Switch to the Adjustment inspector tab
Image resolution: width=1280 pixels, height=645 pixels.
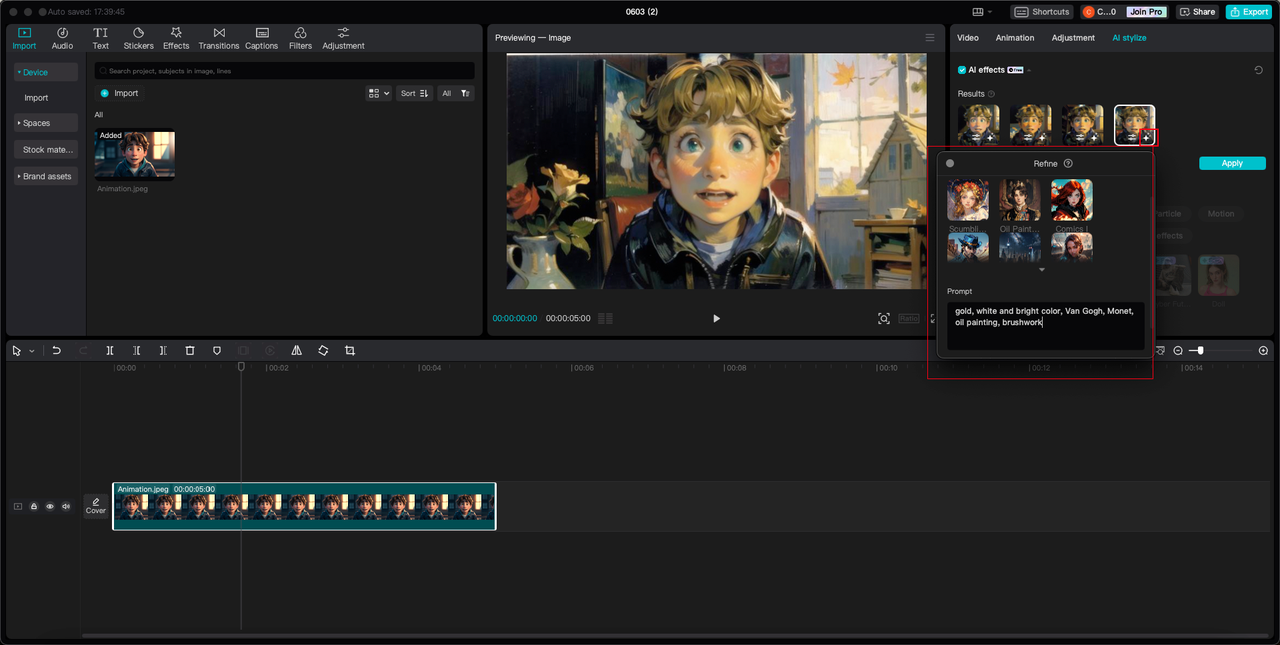pos(1073,38)
